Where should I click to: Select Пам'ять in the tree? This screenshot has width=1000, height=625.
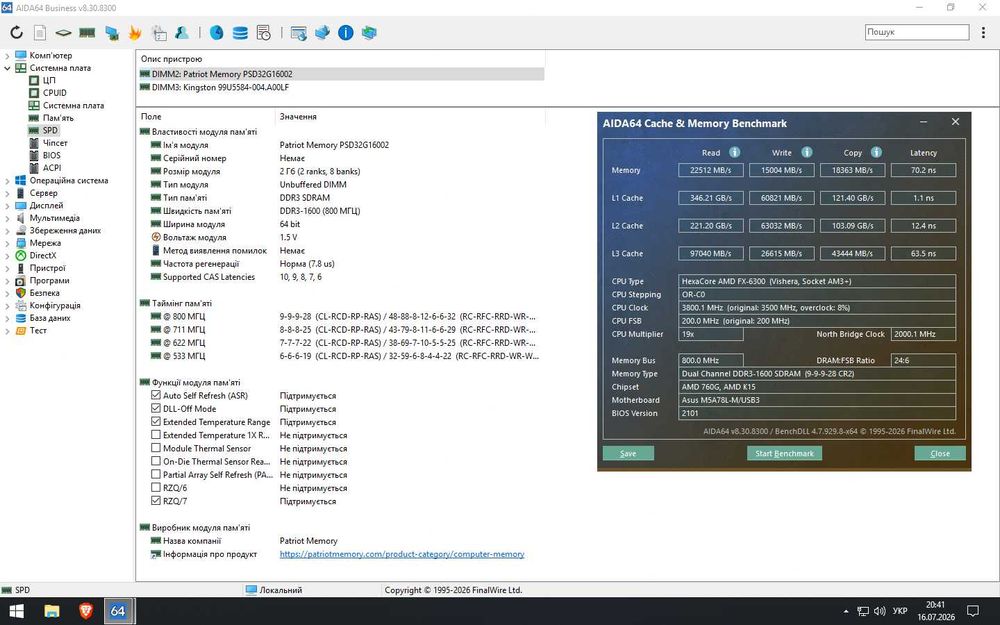tap(58, 118)
